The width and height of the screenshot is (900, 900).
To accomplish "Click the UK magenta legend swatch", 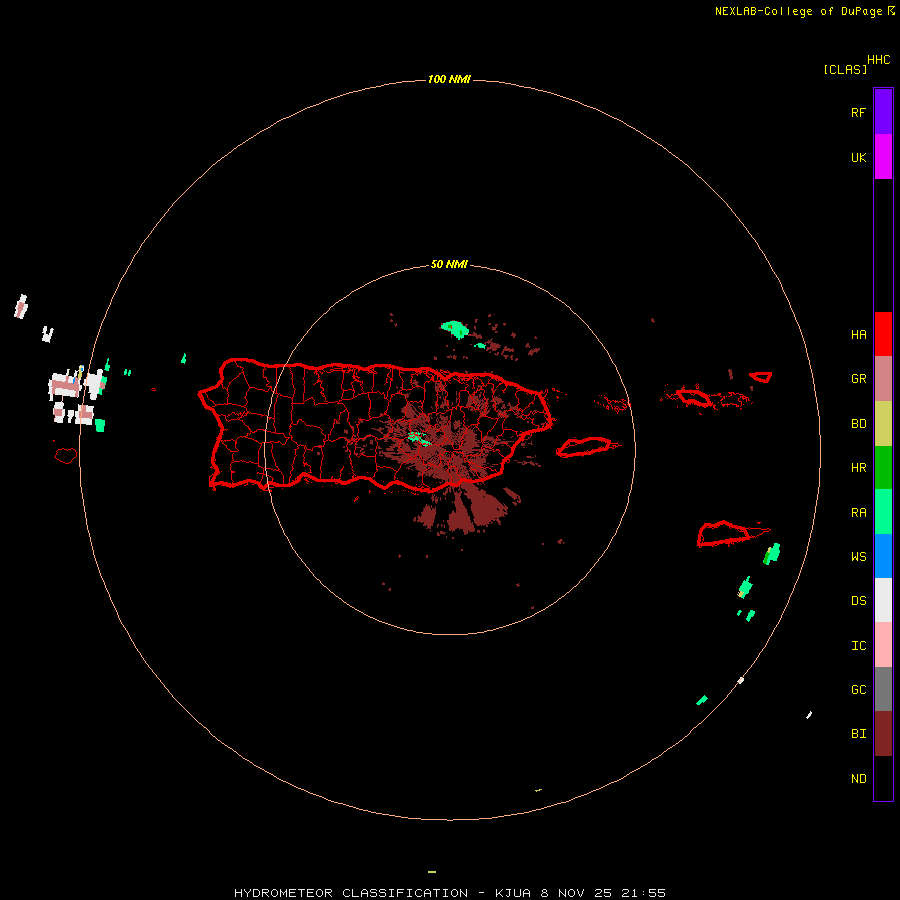I will (x=883, y=157).
